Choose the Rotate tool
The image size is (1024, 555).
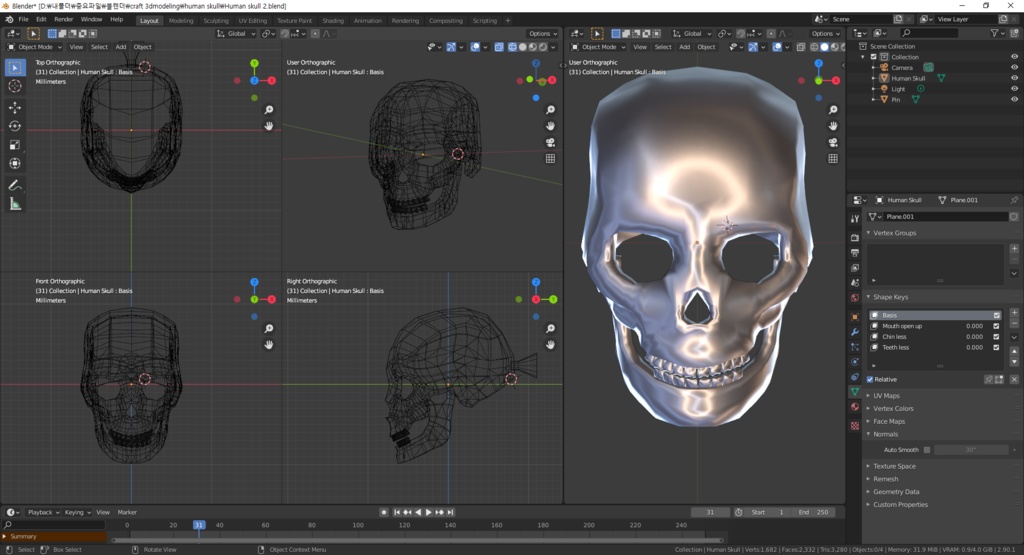15,126
